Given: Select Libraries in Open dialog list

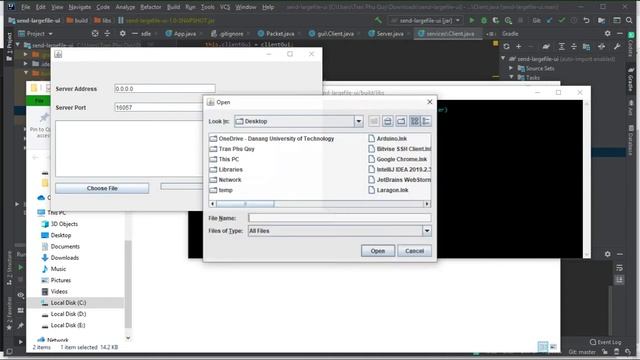Looking at the screenshot, I should tap(226, 169).
